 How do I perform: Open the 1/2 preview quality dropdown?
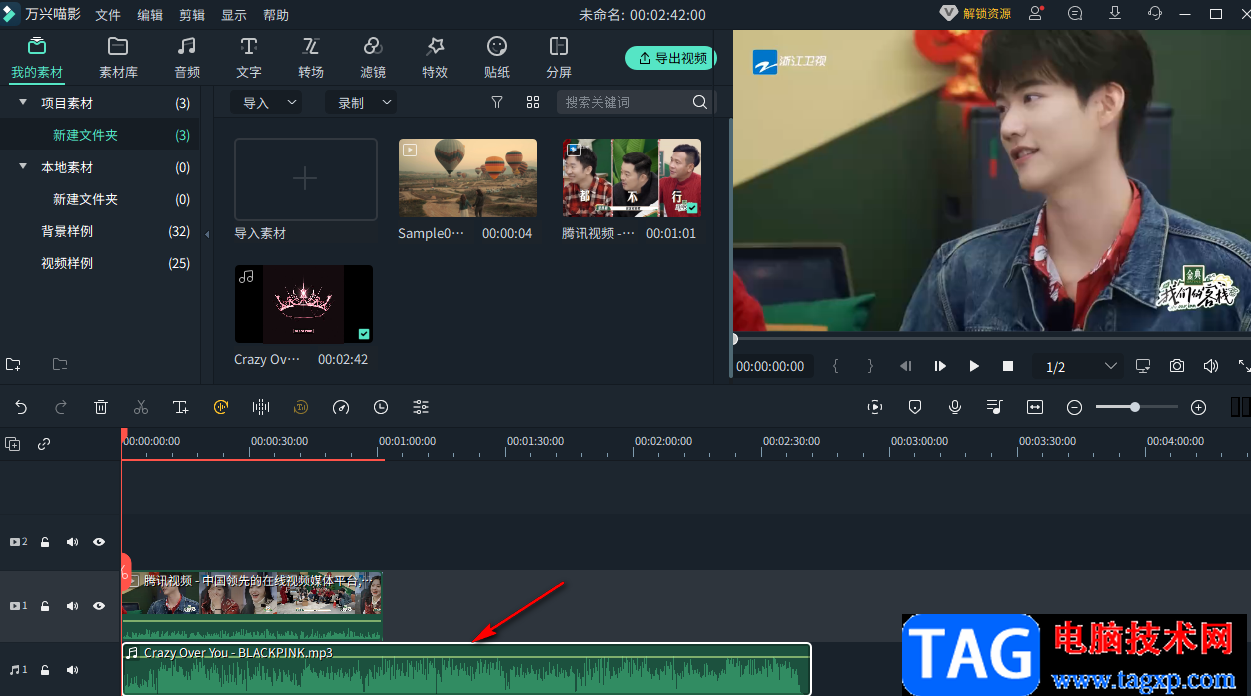tap(1080, 367)
